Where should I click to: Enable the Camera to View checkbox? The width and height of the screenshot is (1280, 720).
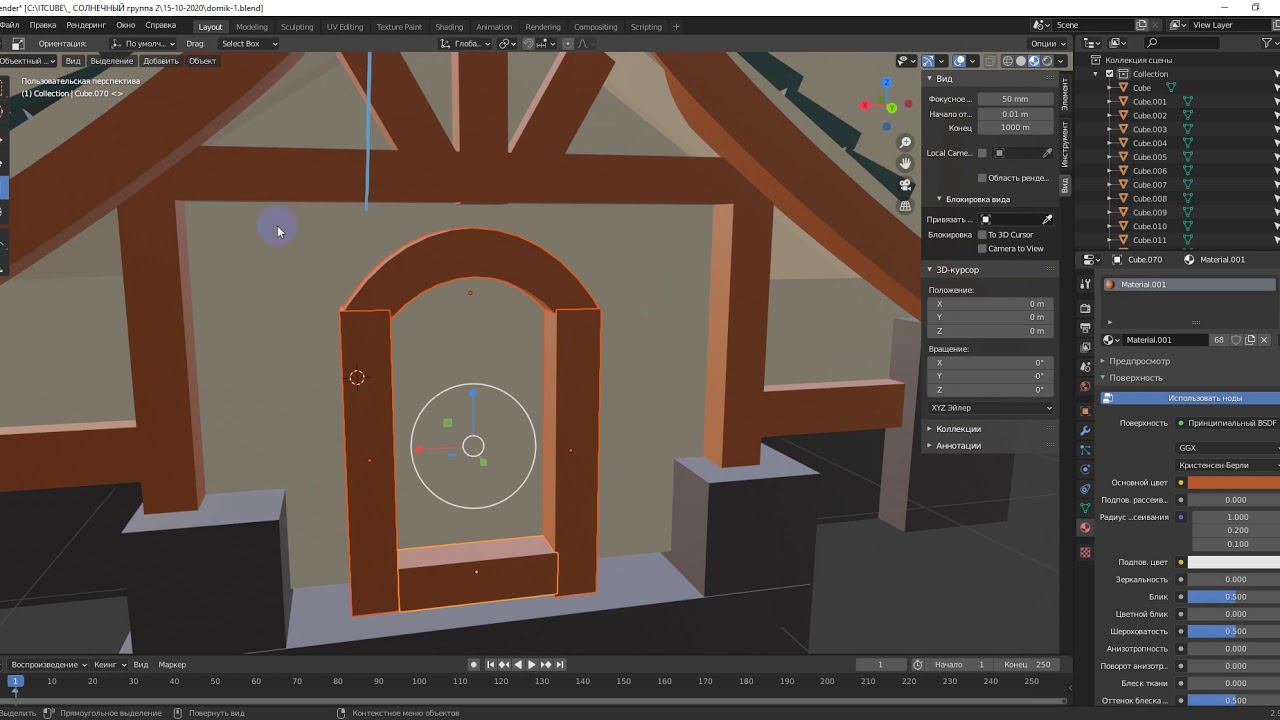pos(982,249)
